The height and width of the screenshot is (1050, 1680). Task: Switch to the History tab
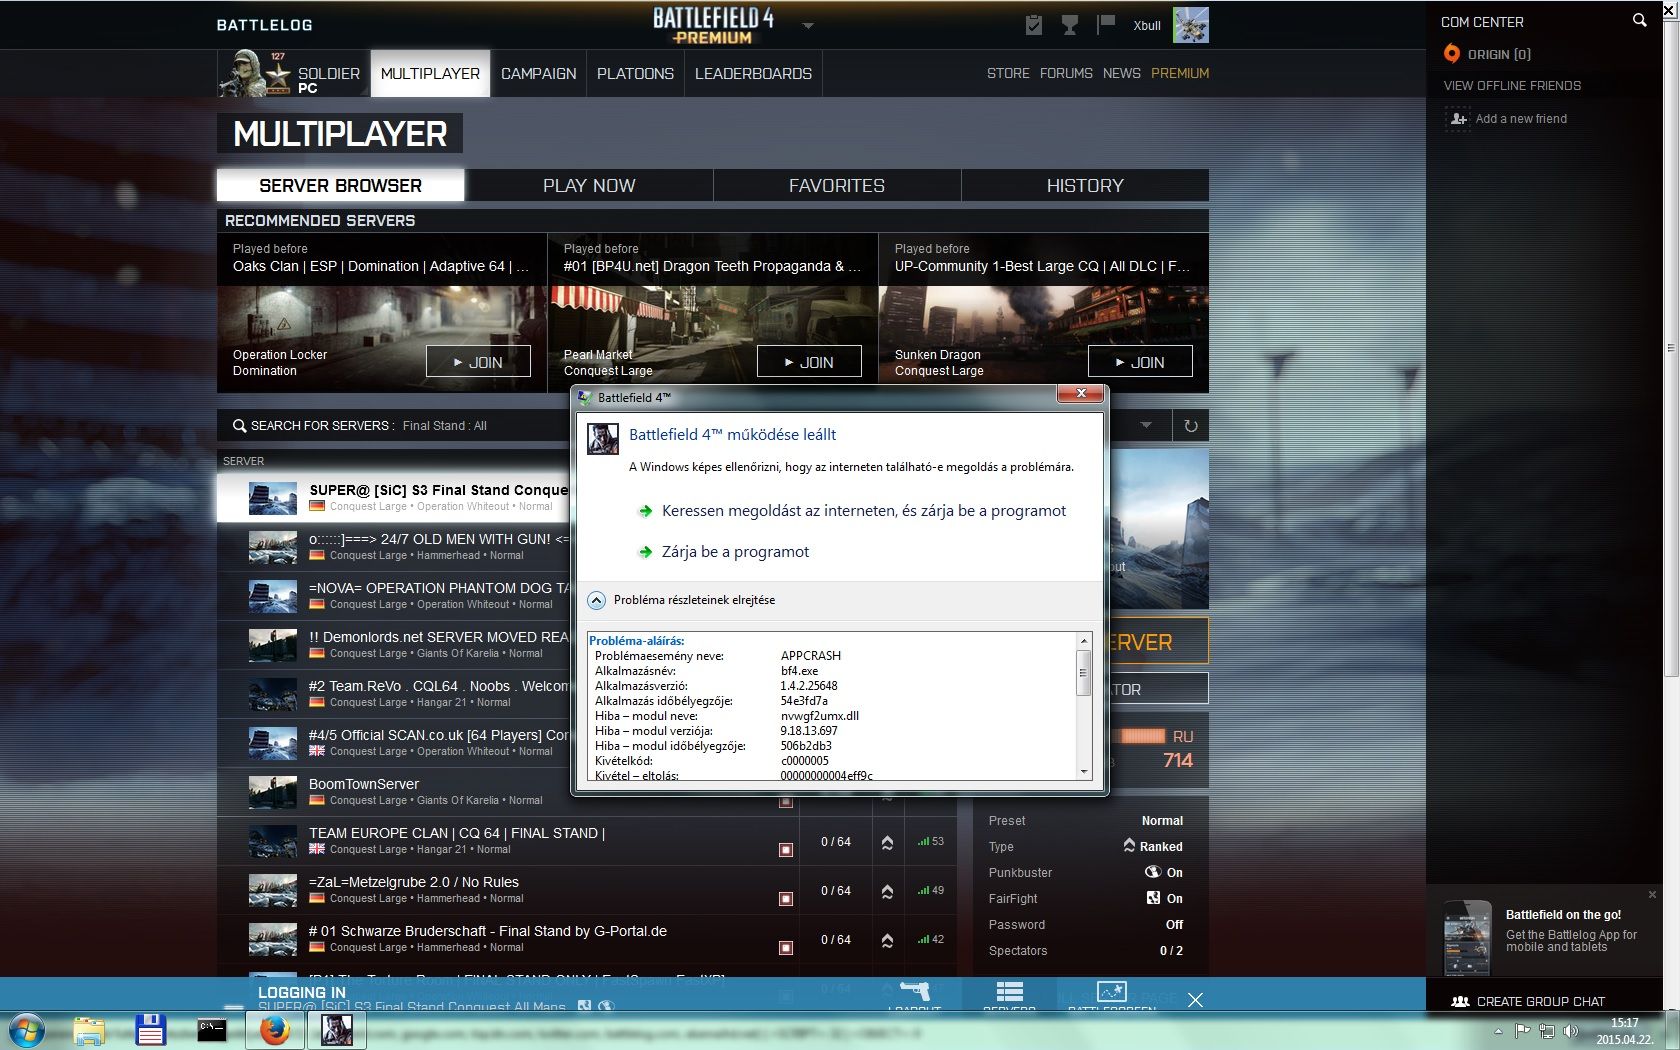1085,185
